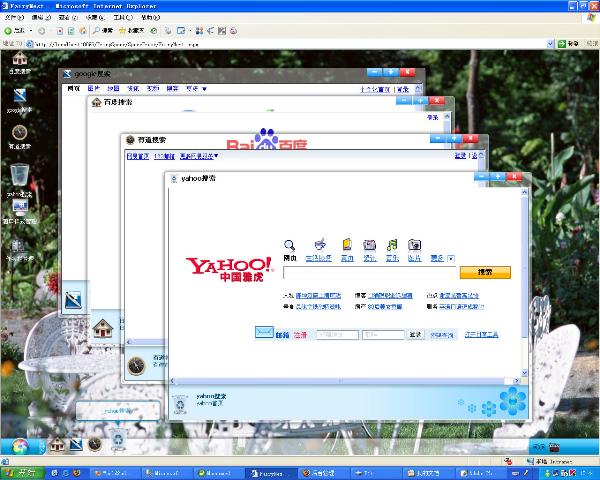
Task: Click the Windows Start button
Action: [x=22, y=473]
